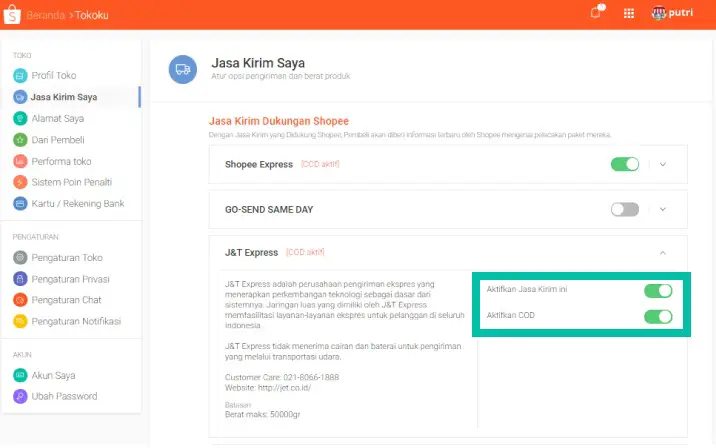
Task: Click the GO-SEND SAME DAY title
Action: 269,210
